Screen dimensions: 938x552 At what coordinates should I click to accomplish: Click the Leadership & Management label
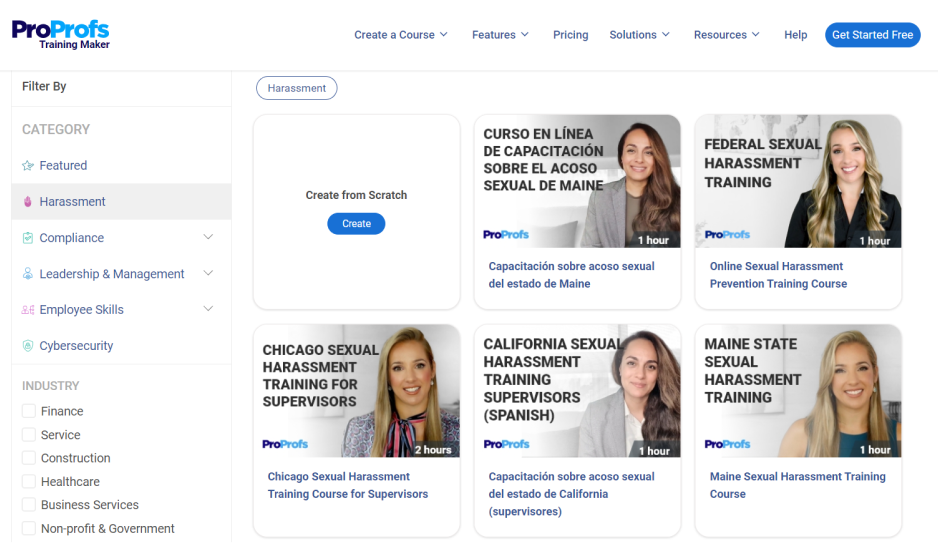112,274
